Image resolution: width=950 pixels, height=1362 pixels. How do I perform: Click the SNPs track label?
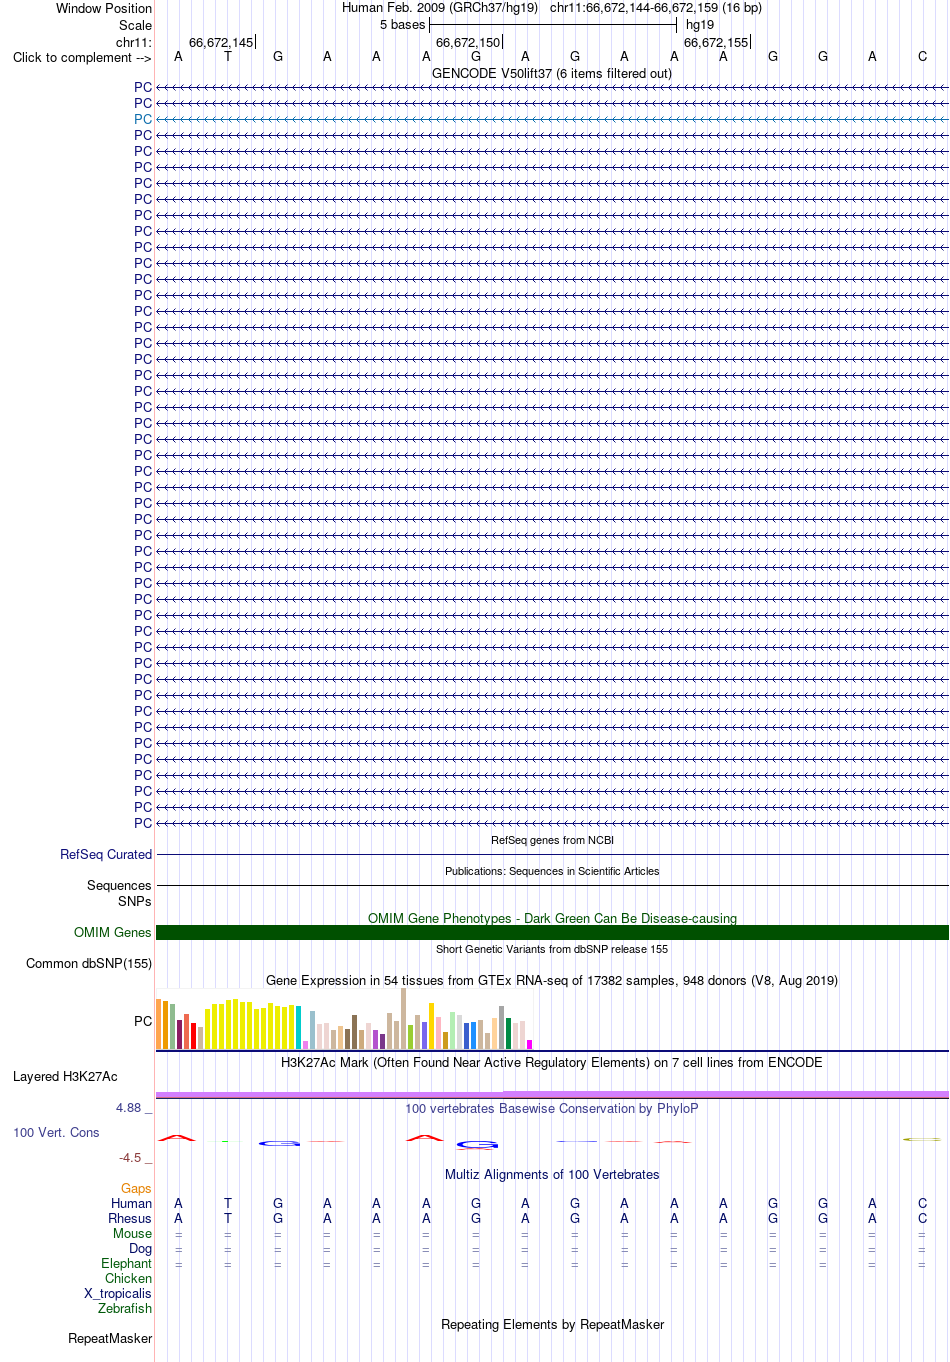(x=135, y=901)
